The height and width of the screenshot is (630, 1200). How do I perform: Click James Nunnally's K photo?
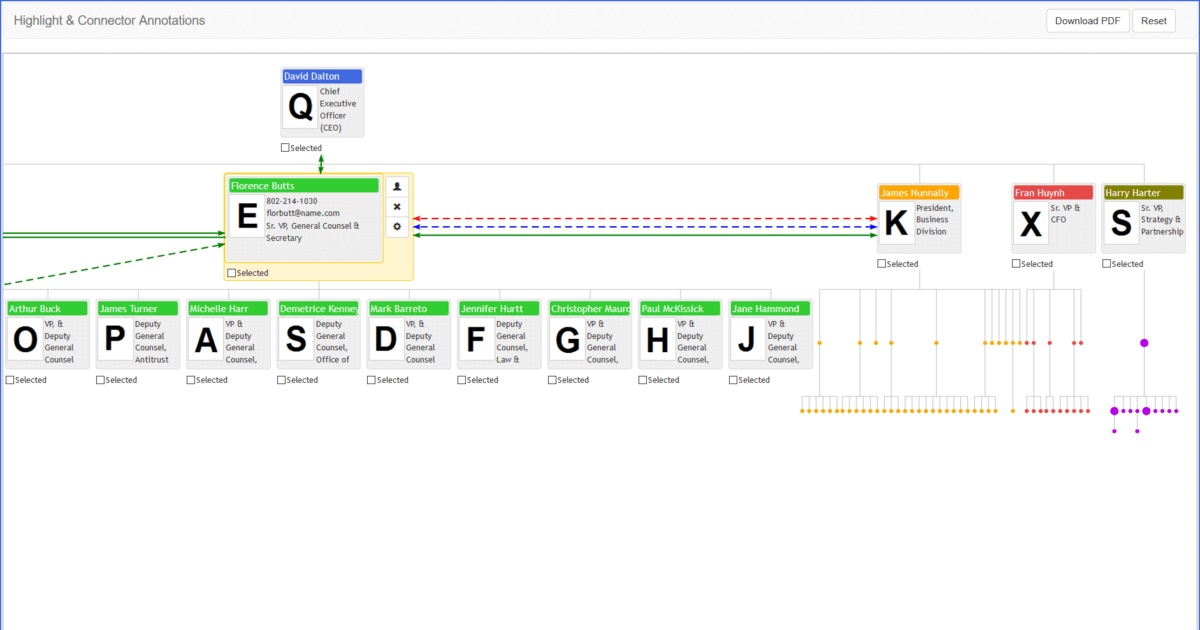coord(896,223)
